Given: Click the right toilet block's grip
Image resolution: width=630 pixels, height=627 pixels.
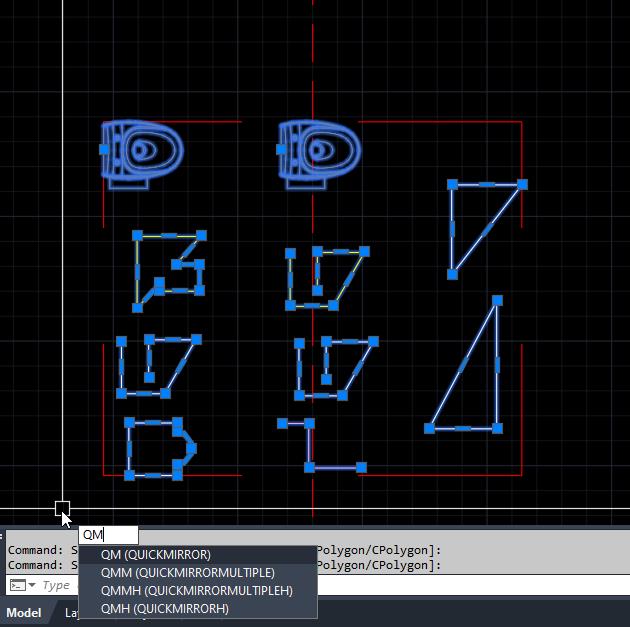Looking at the screenshot, I should point(281,149).
